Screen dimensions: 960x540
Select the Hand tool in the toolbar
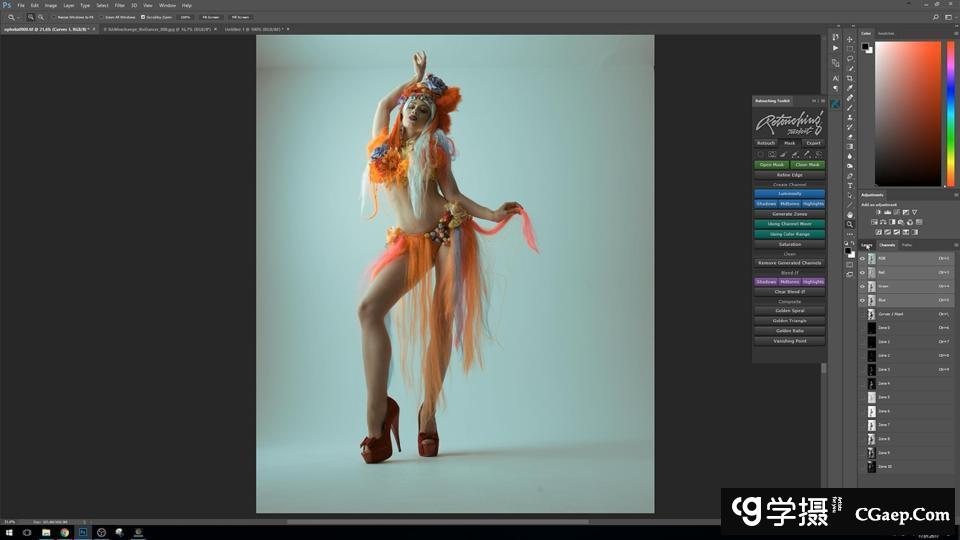[x=850, y=215]
